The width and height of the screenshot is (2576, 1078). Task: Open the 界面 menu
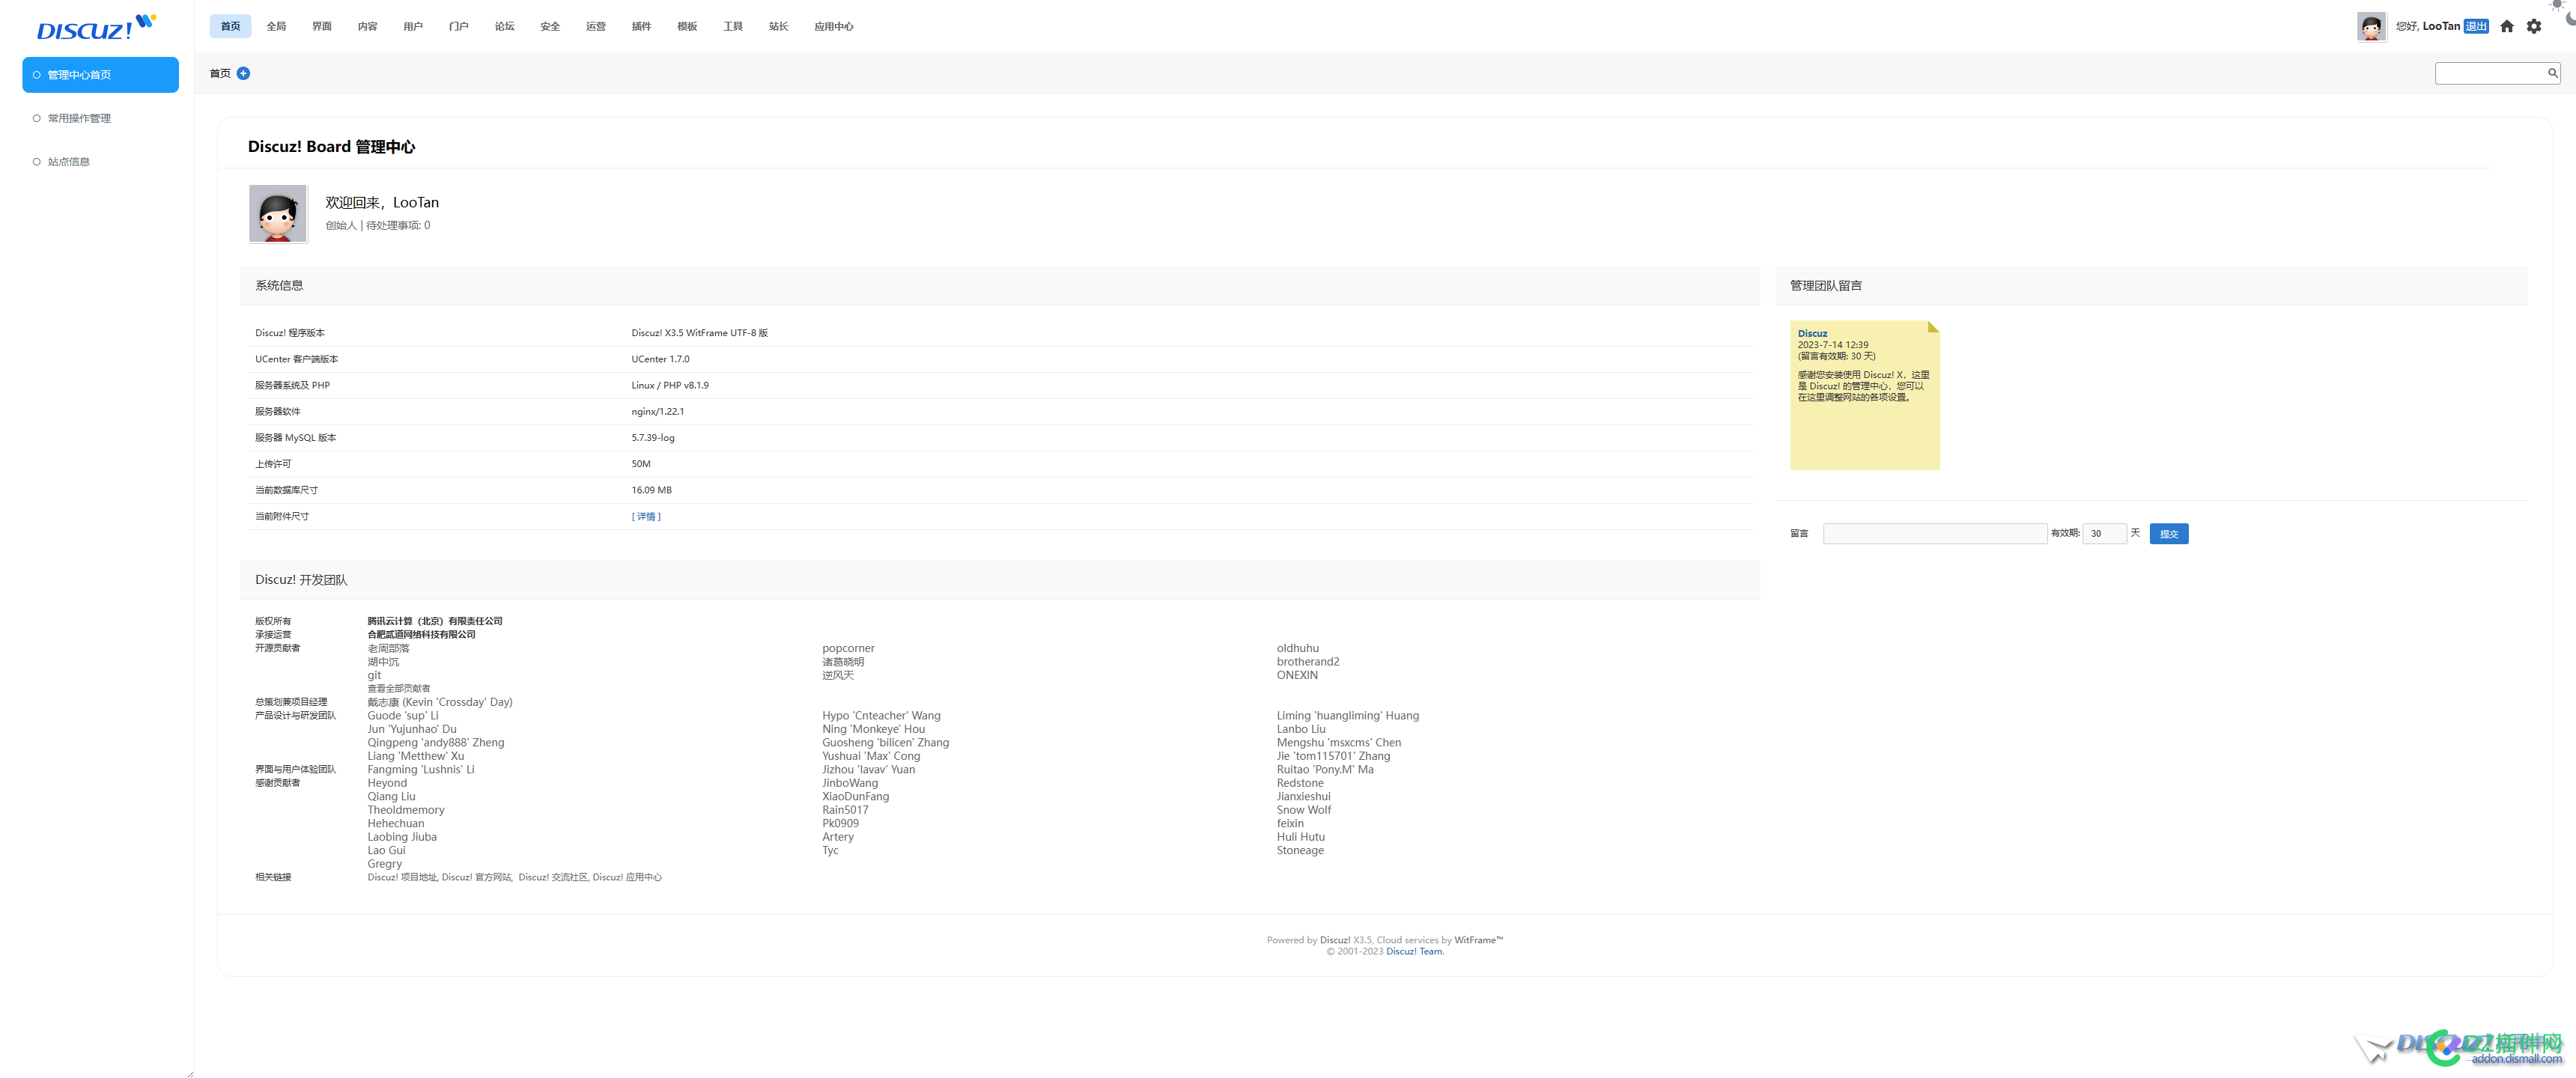(x=322, y=26)
